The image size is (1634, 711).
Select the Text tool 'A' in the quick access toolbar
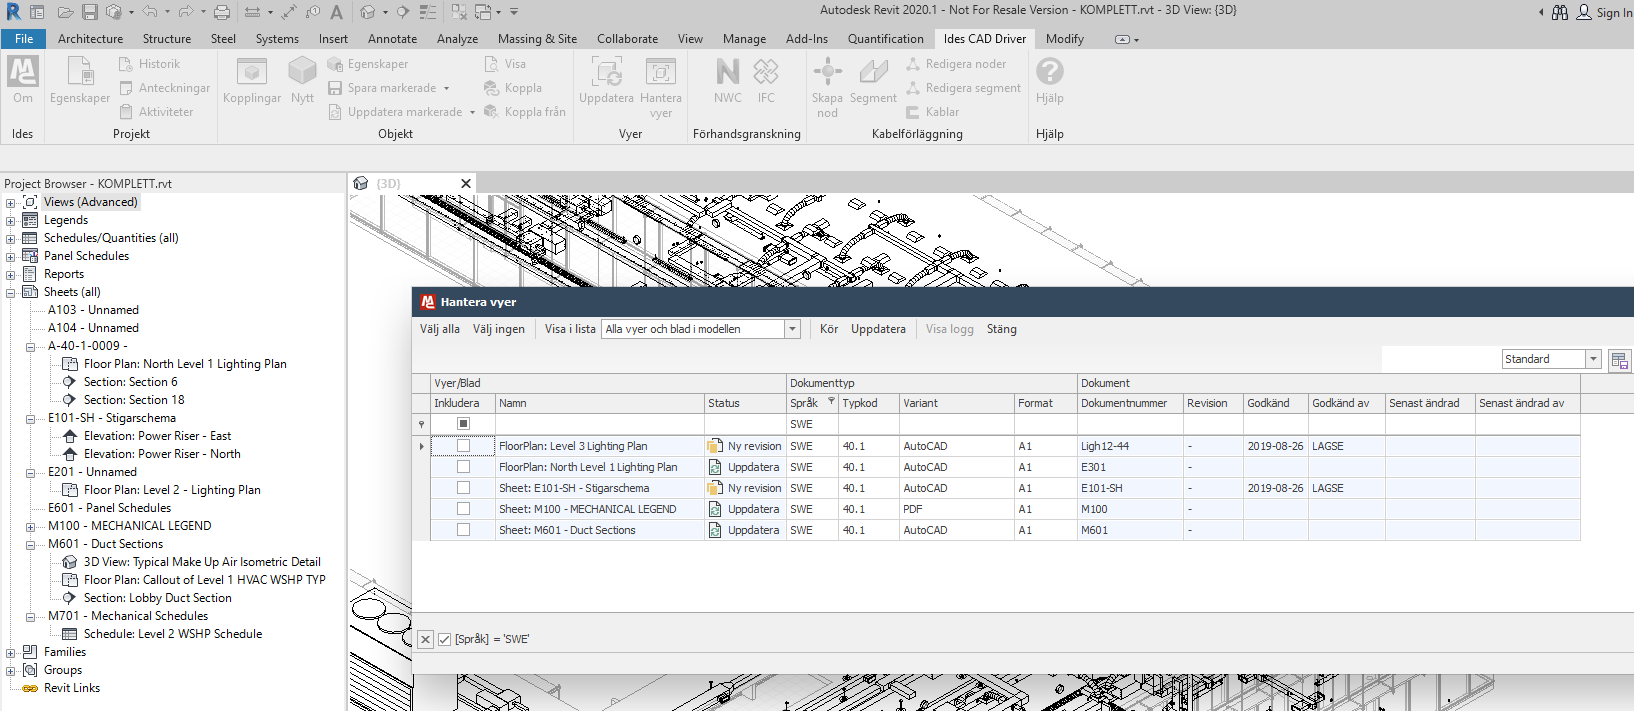point(337,12)
